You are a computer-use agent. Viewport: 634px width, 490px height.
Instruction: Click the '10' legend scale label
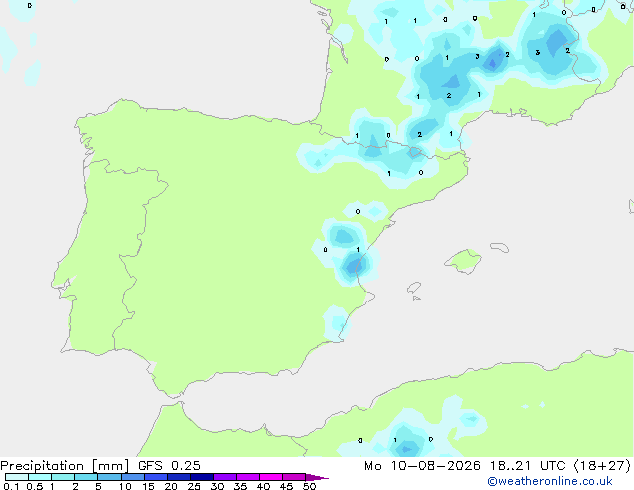[x=125, y=486]
